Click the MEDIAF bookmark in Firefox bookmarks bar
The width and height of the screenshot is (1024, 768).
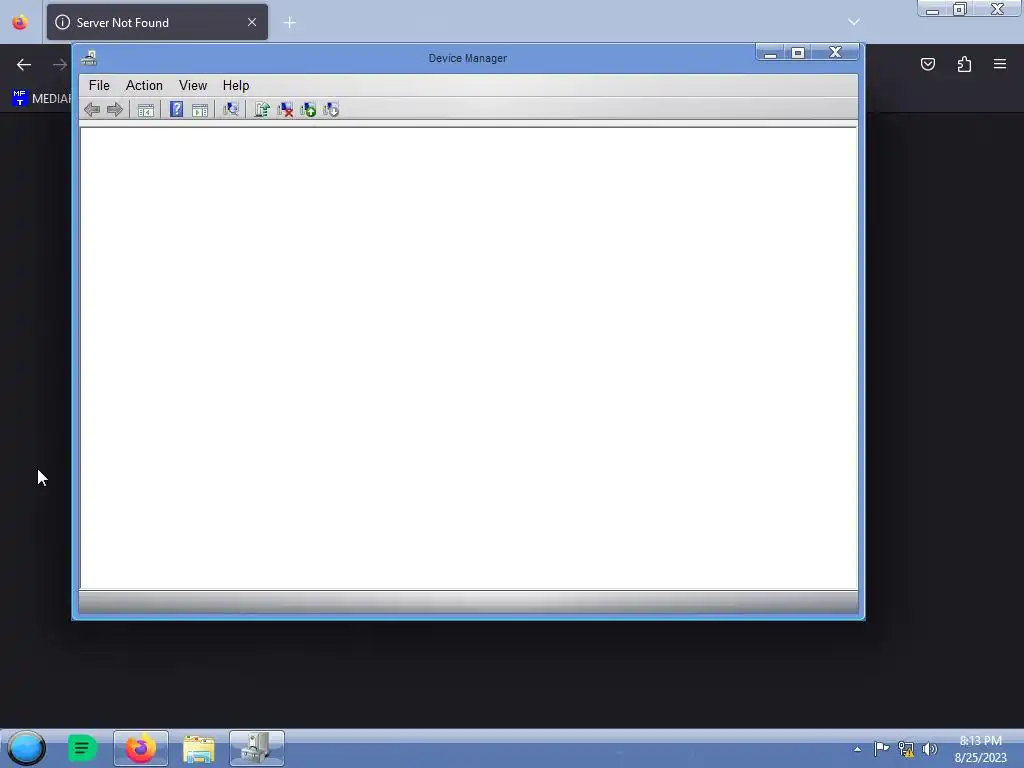tap(42, 99)
